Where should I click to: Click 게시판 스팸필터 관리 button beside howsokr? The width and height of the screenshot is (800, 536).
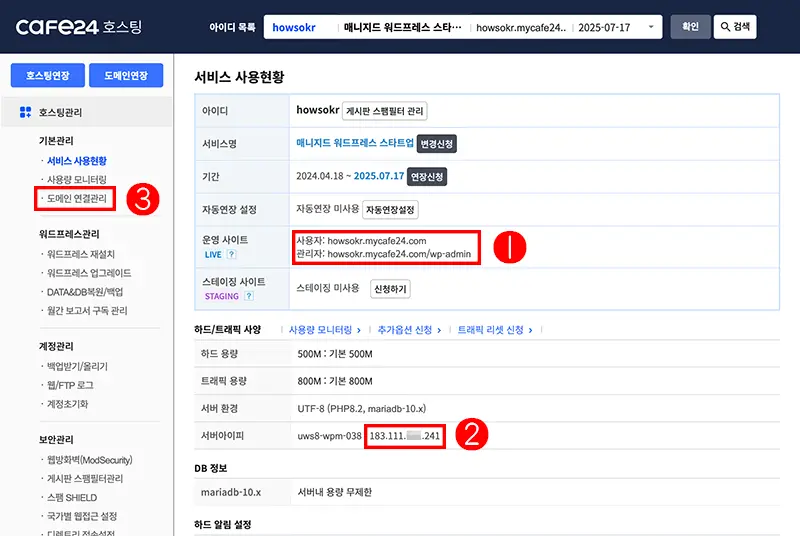tap(385, 111)
